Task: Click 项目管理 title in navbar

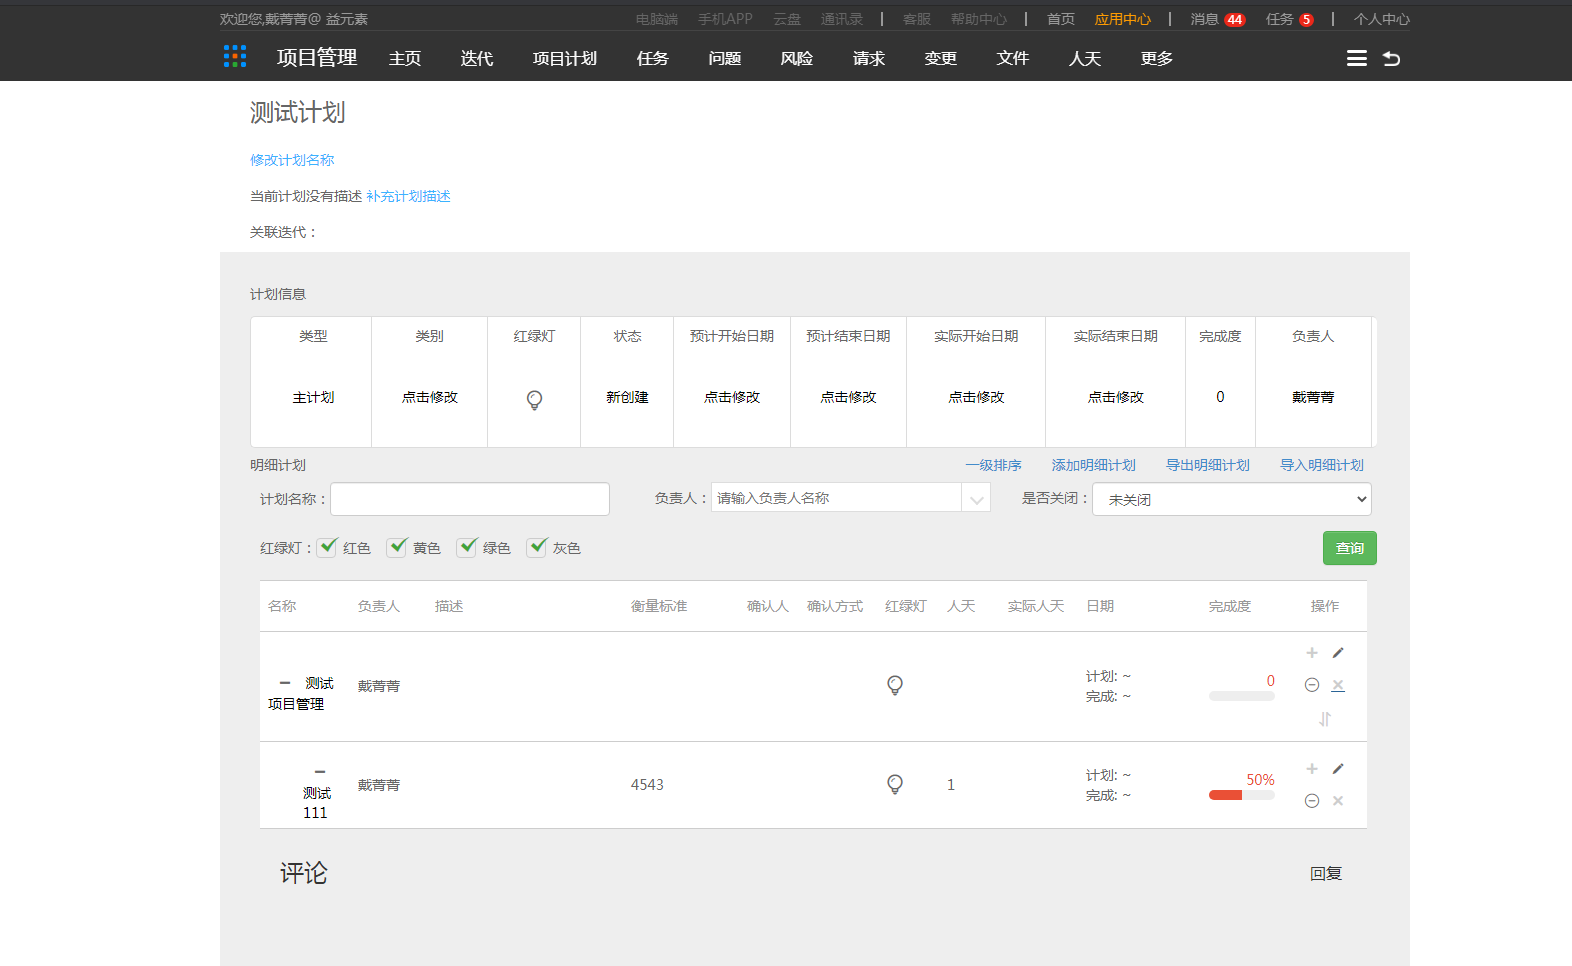Action: pyautogui.click(x=317, y=57)
